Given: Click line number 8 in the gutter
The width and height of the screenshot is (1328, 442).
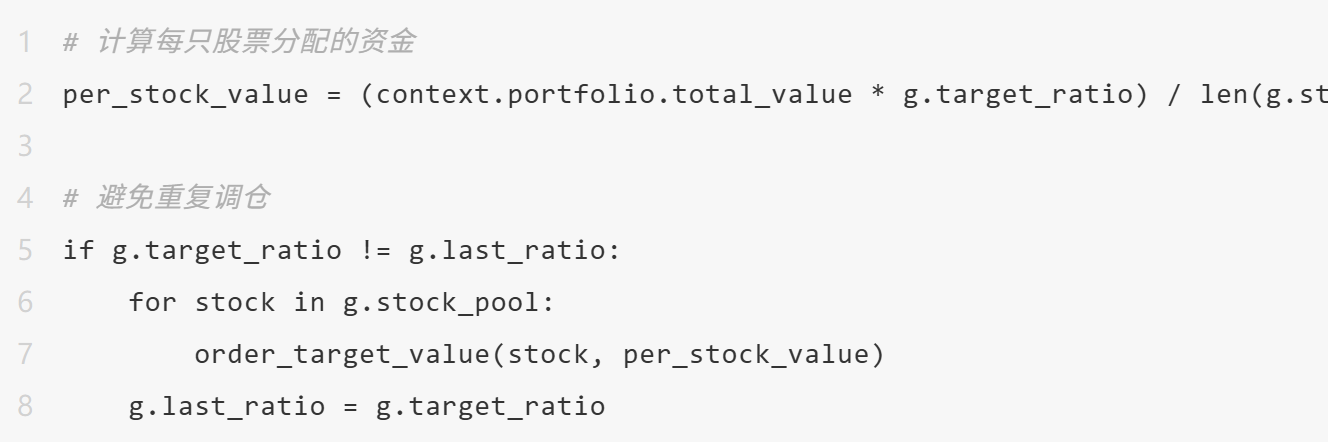Looking at the screenshot, I should pos(24,406).
